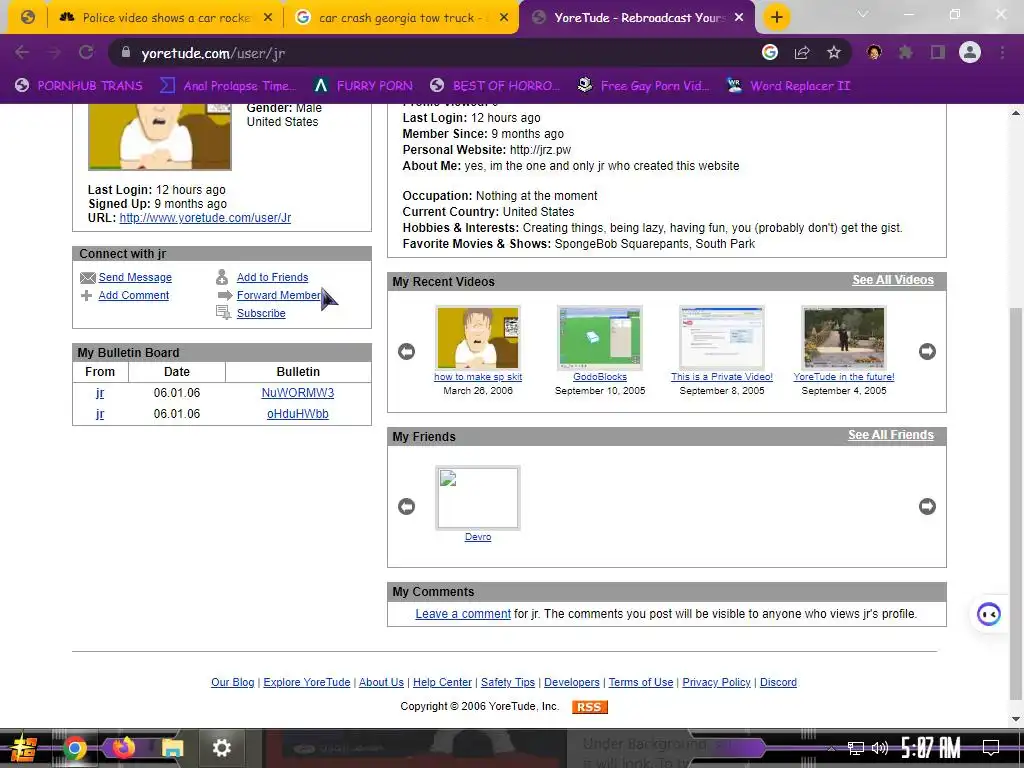This screenshot has width=1024, height=768.
Task: Close the car crash georgia tab
Action: [x=504, y=18]
